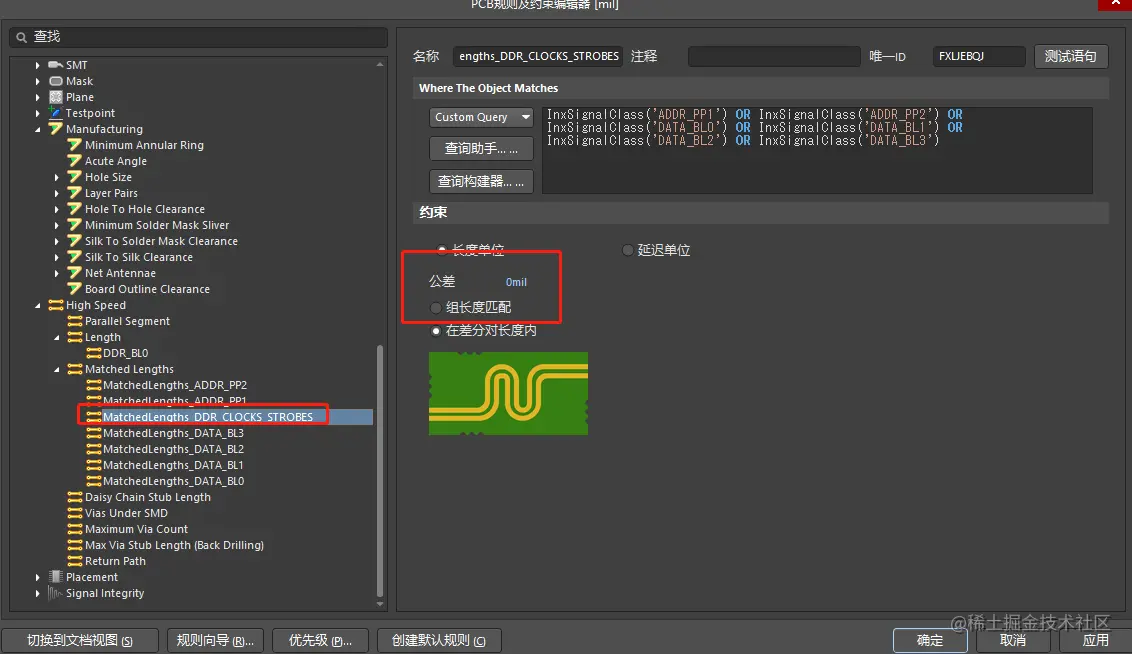Click the Minimum Solder Mask Sliver icon
This screenshot has height=654, width=1132.
click(74, 224)
